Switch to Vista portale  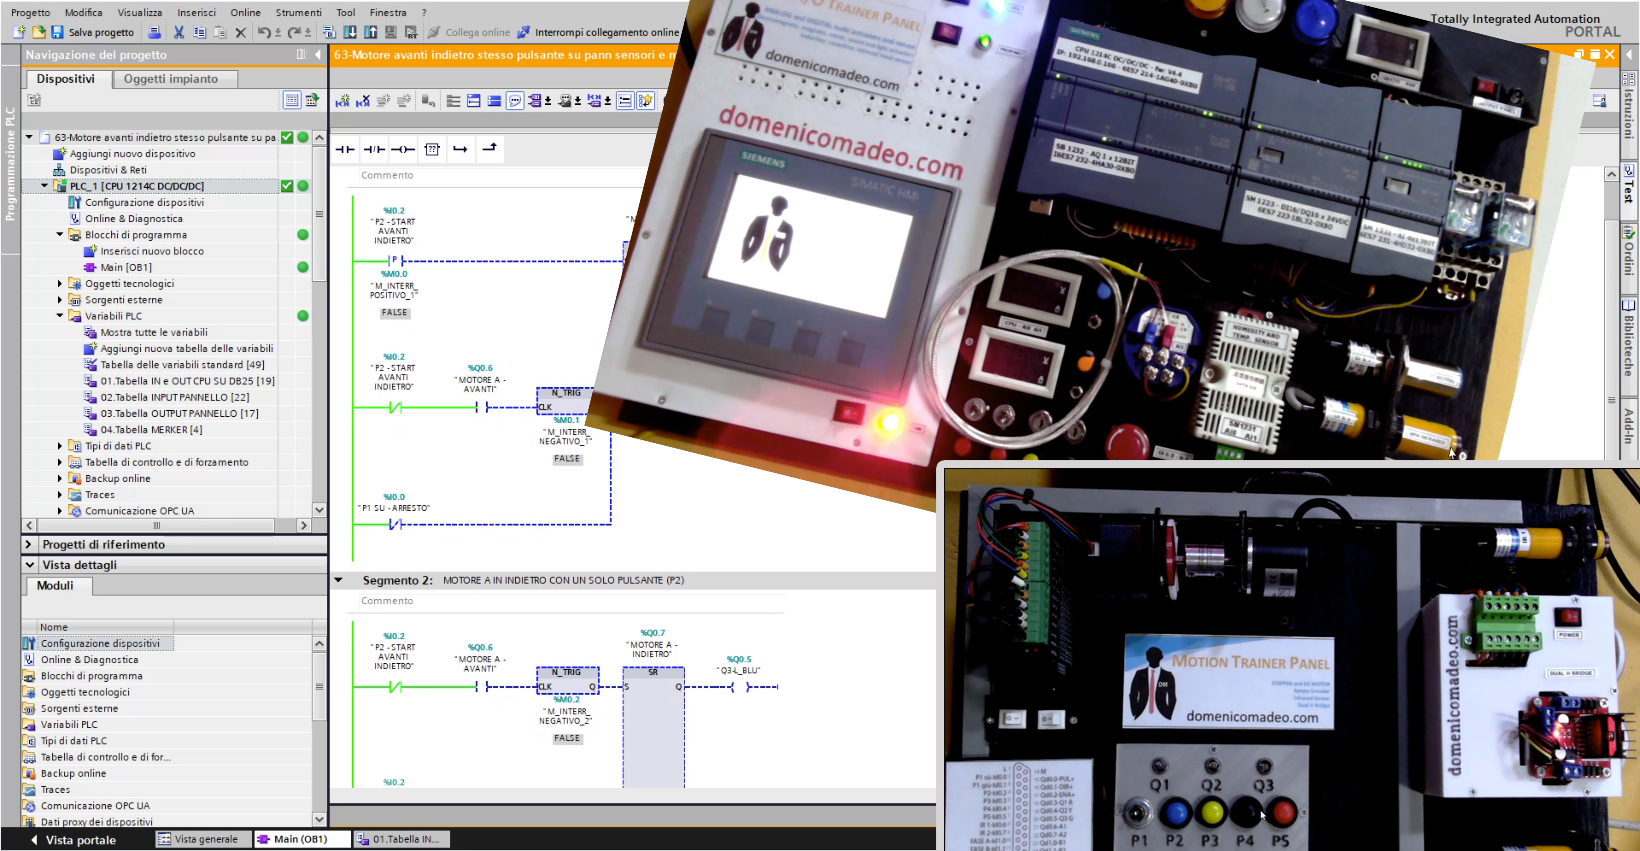(x=73, y=840)
